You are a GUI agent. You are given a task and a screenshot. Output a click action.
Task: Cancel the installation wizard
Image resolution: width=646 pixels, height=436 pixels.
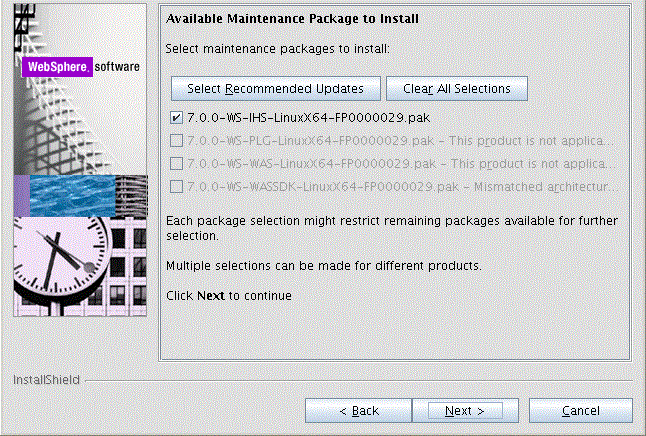[580, 411]
